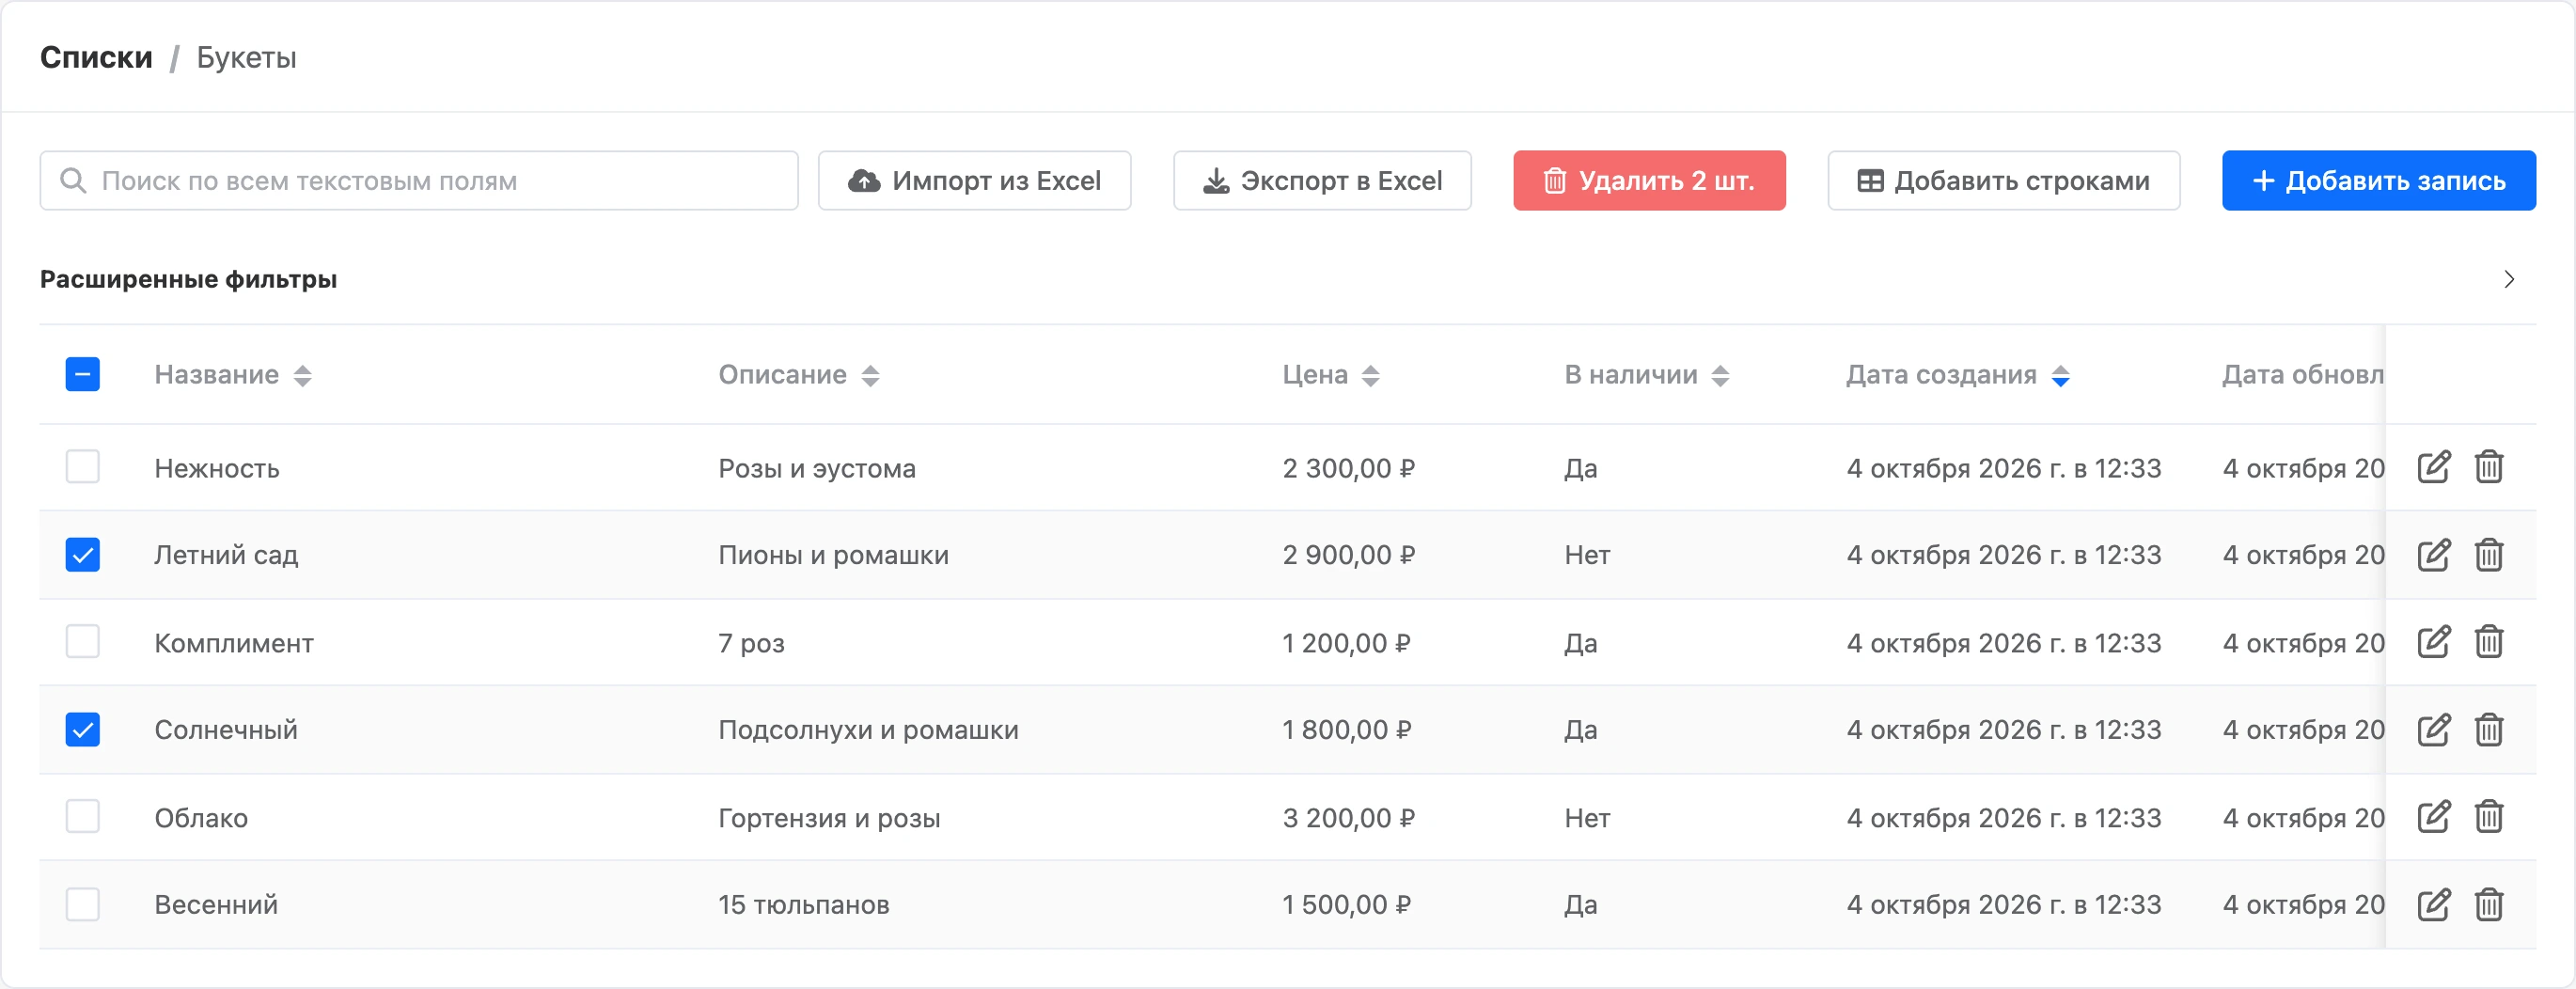This screenshot has height=989, width=2576.
Task: Click the Розы и эустома cell
Action: point(817,468)
